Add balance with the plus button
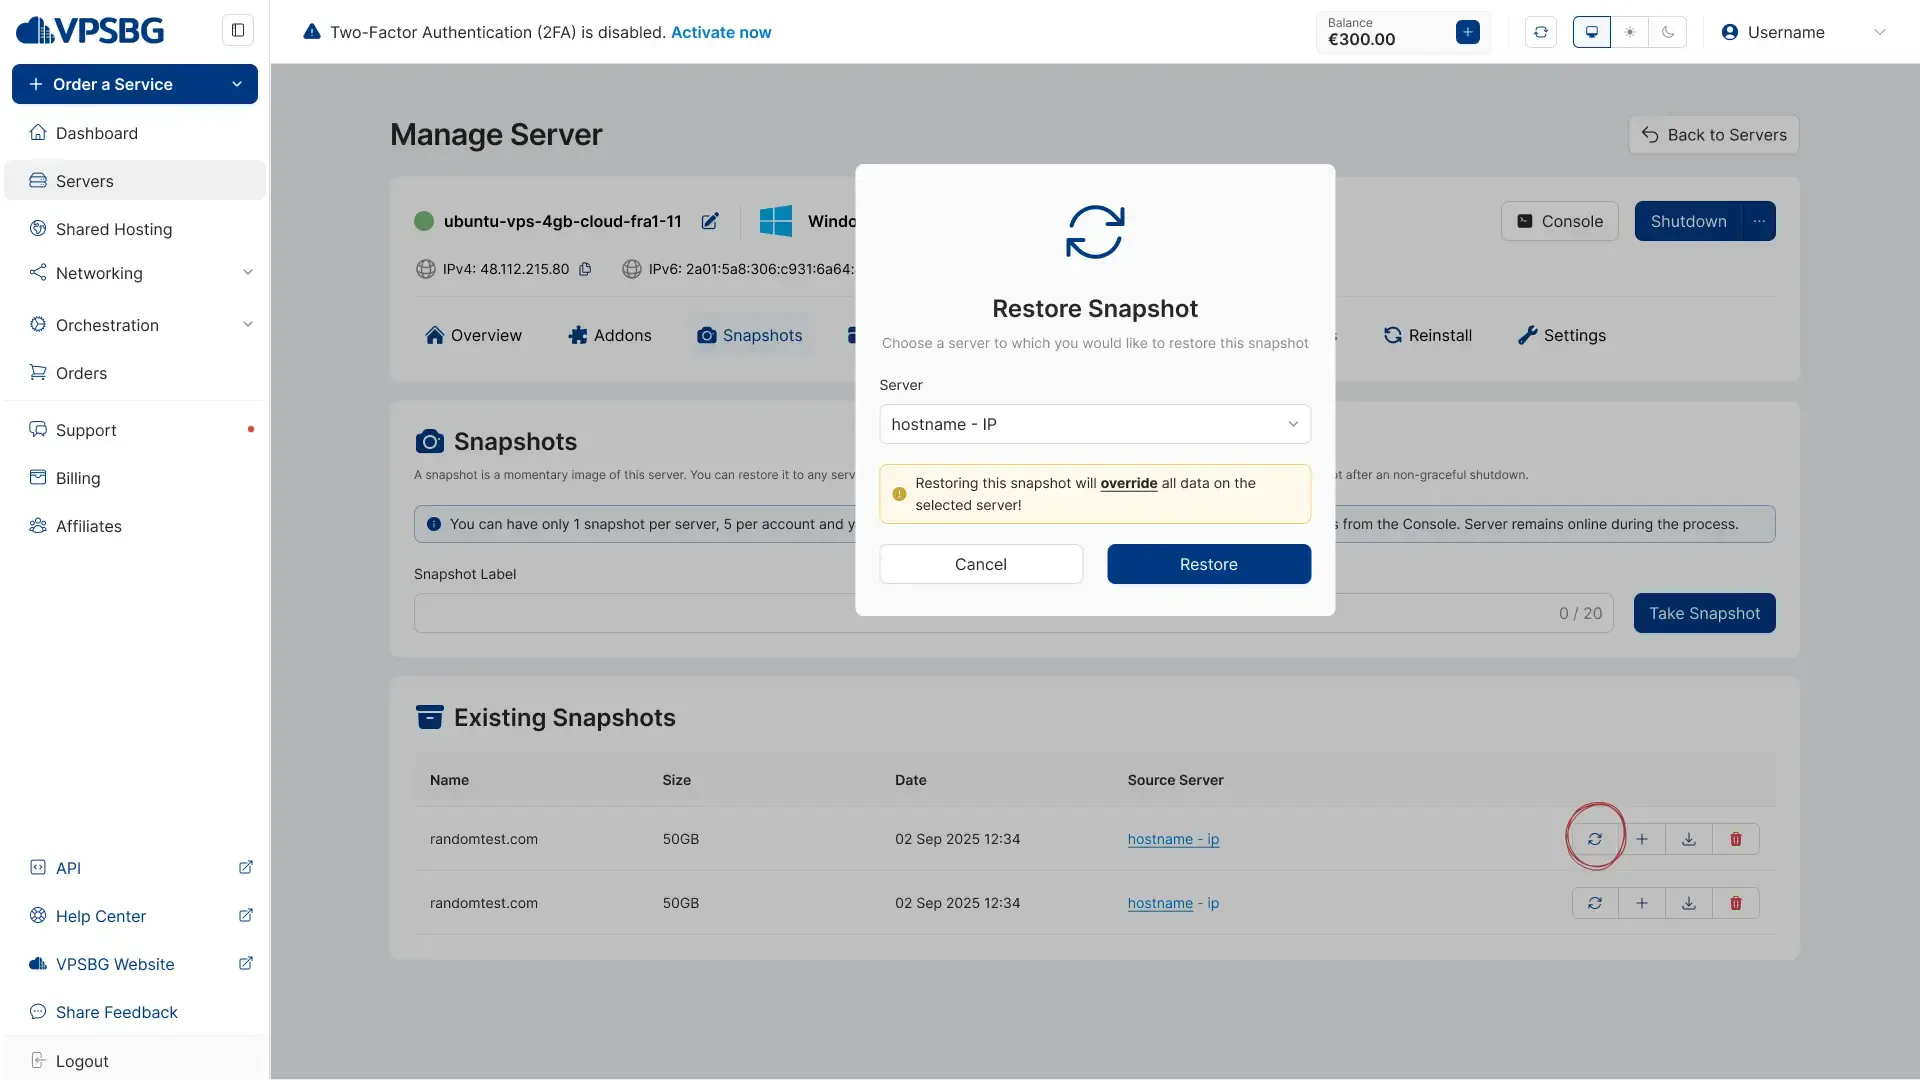Viewport: 1920px width, 1080px height. pyautogui.click(x=1467, y=32)
